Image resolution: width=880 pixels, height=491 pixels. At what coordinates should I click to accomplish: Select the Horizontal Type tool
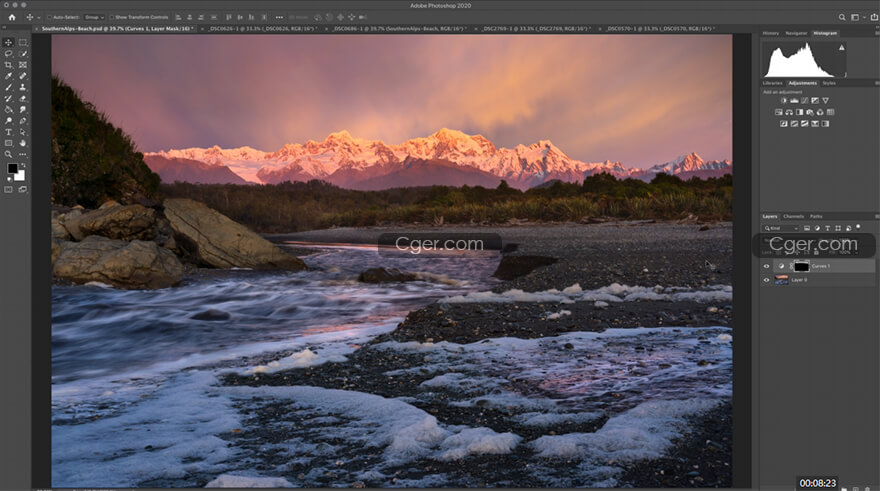point(9,131)
